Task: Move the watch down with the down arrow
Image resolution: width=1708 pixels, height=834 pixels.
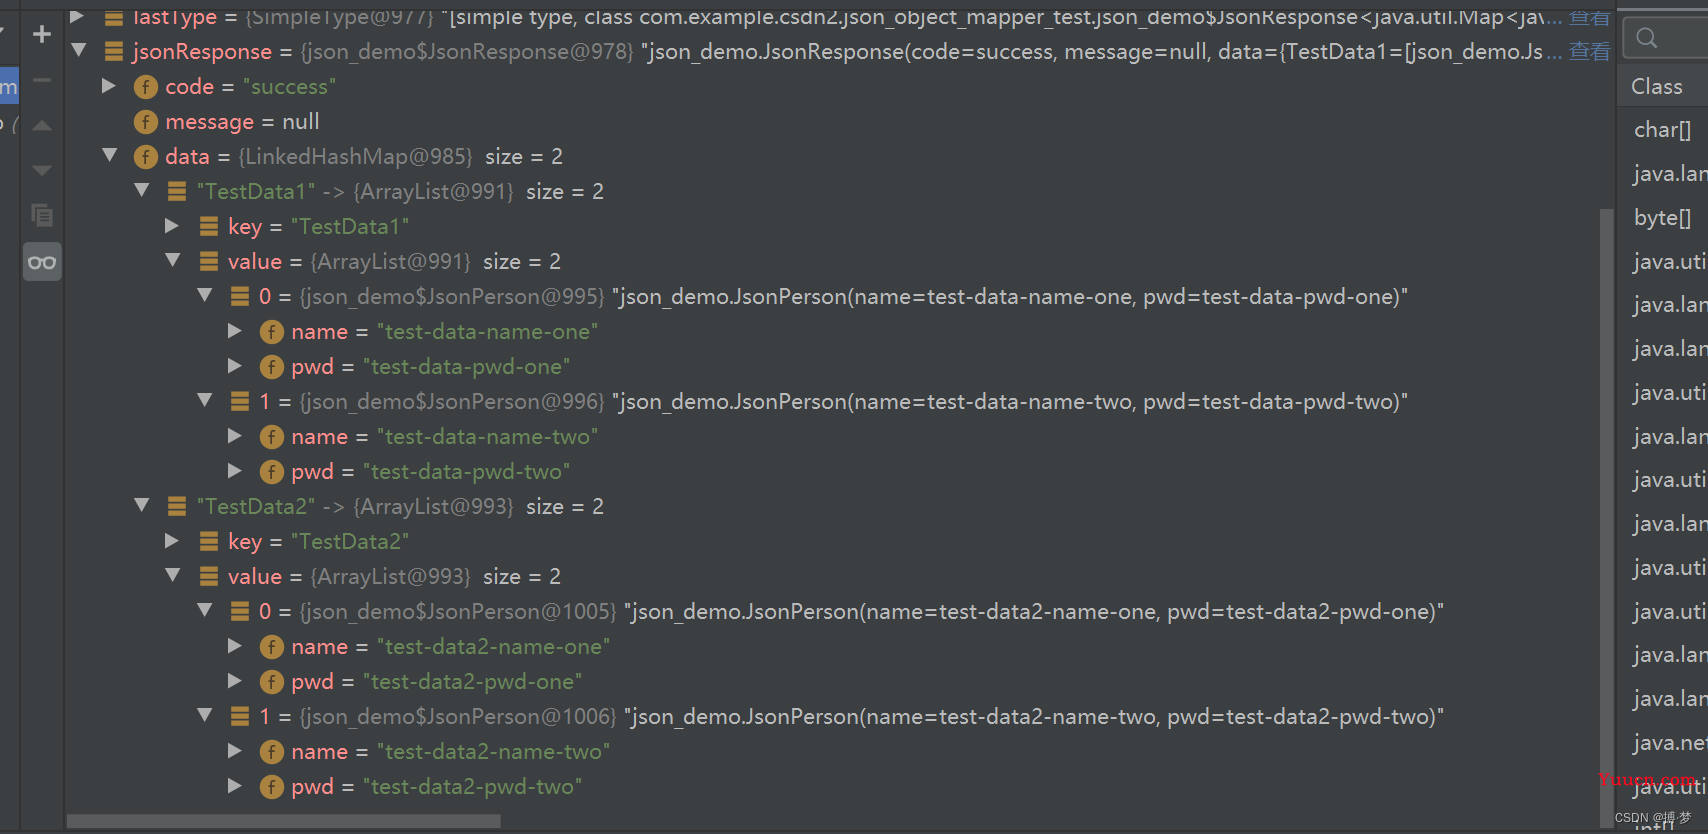Action: pos(42,171)
